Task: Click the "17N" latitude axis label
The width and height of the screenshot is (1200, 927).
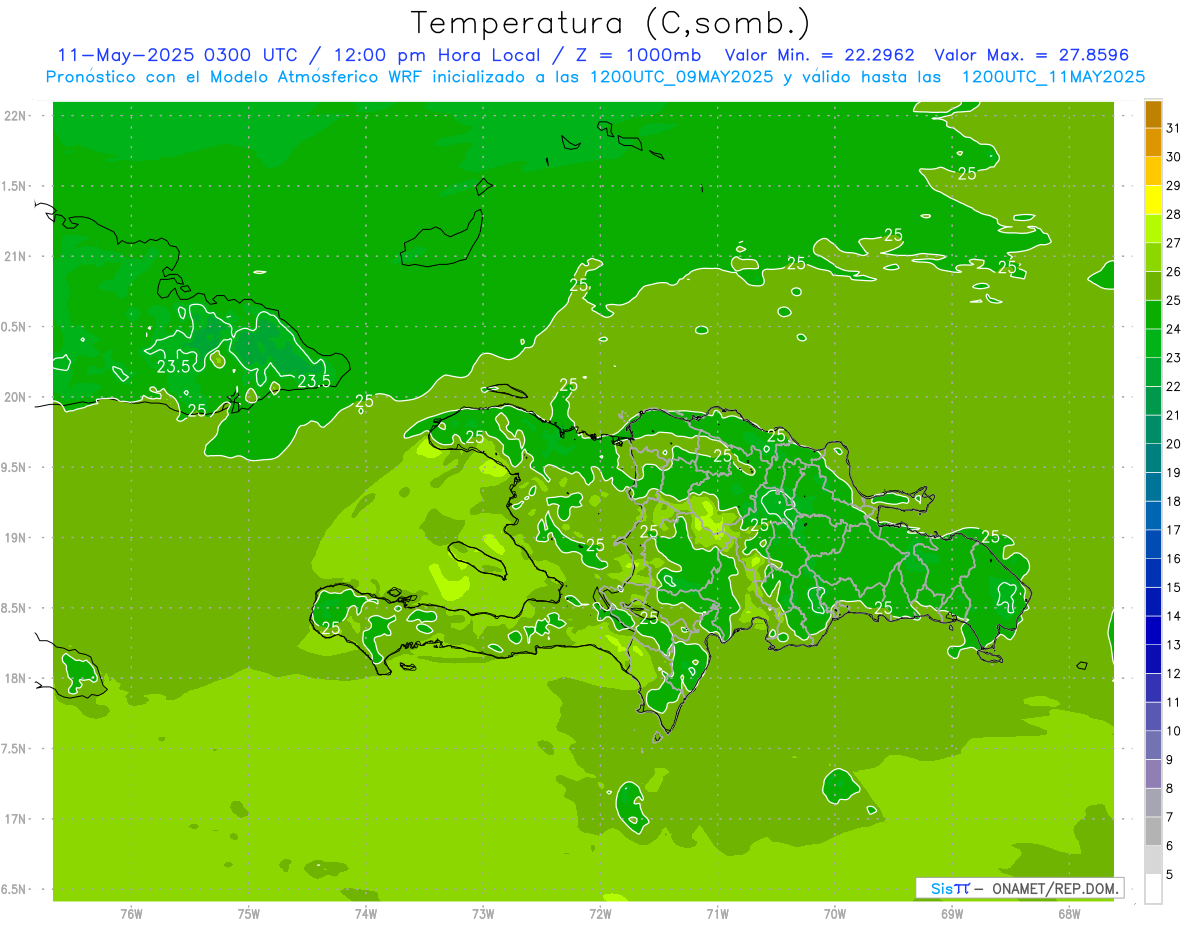Action: click(17, 820)
